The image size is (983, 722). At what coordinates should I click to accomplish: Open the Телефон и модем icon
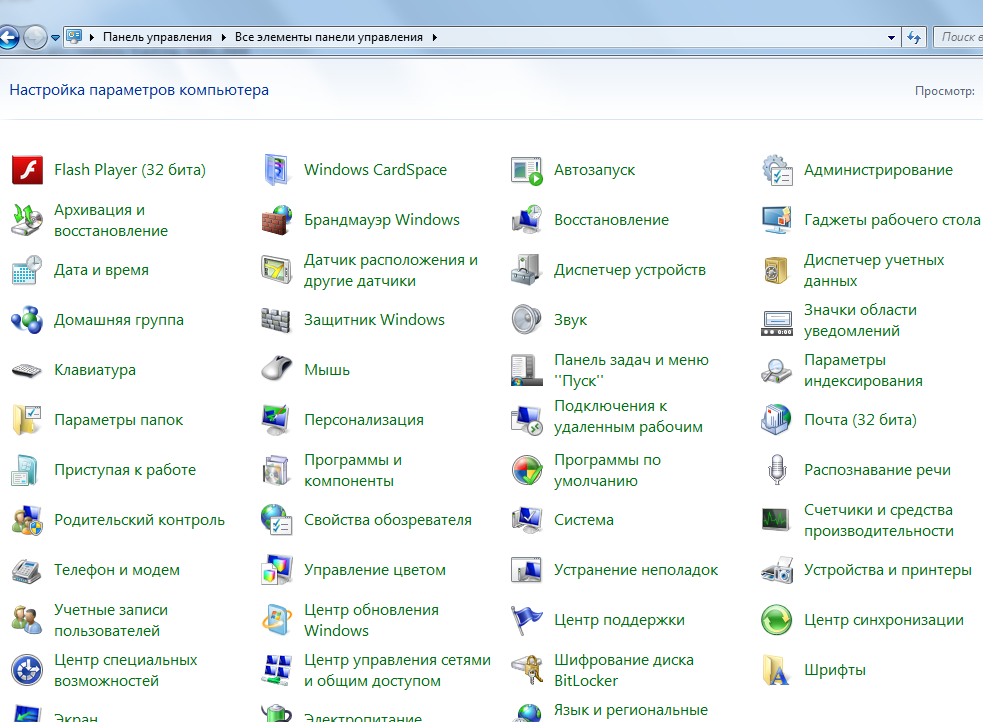pos(27,570)
